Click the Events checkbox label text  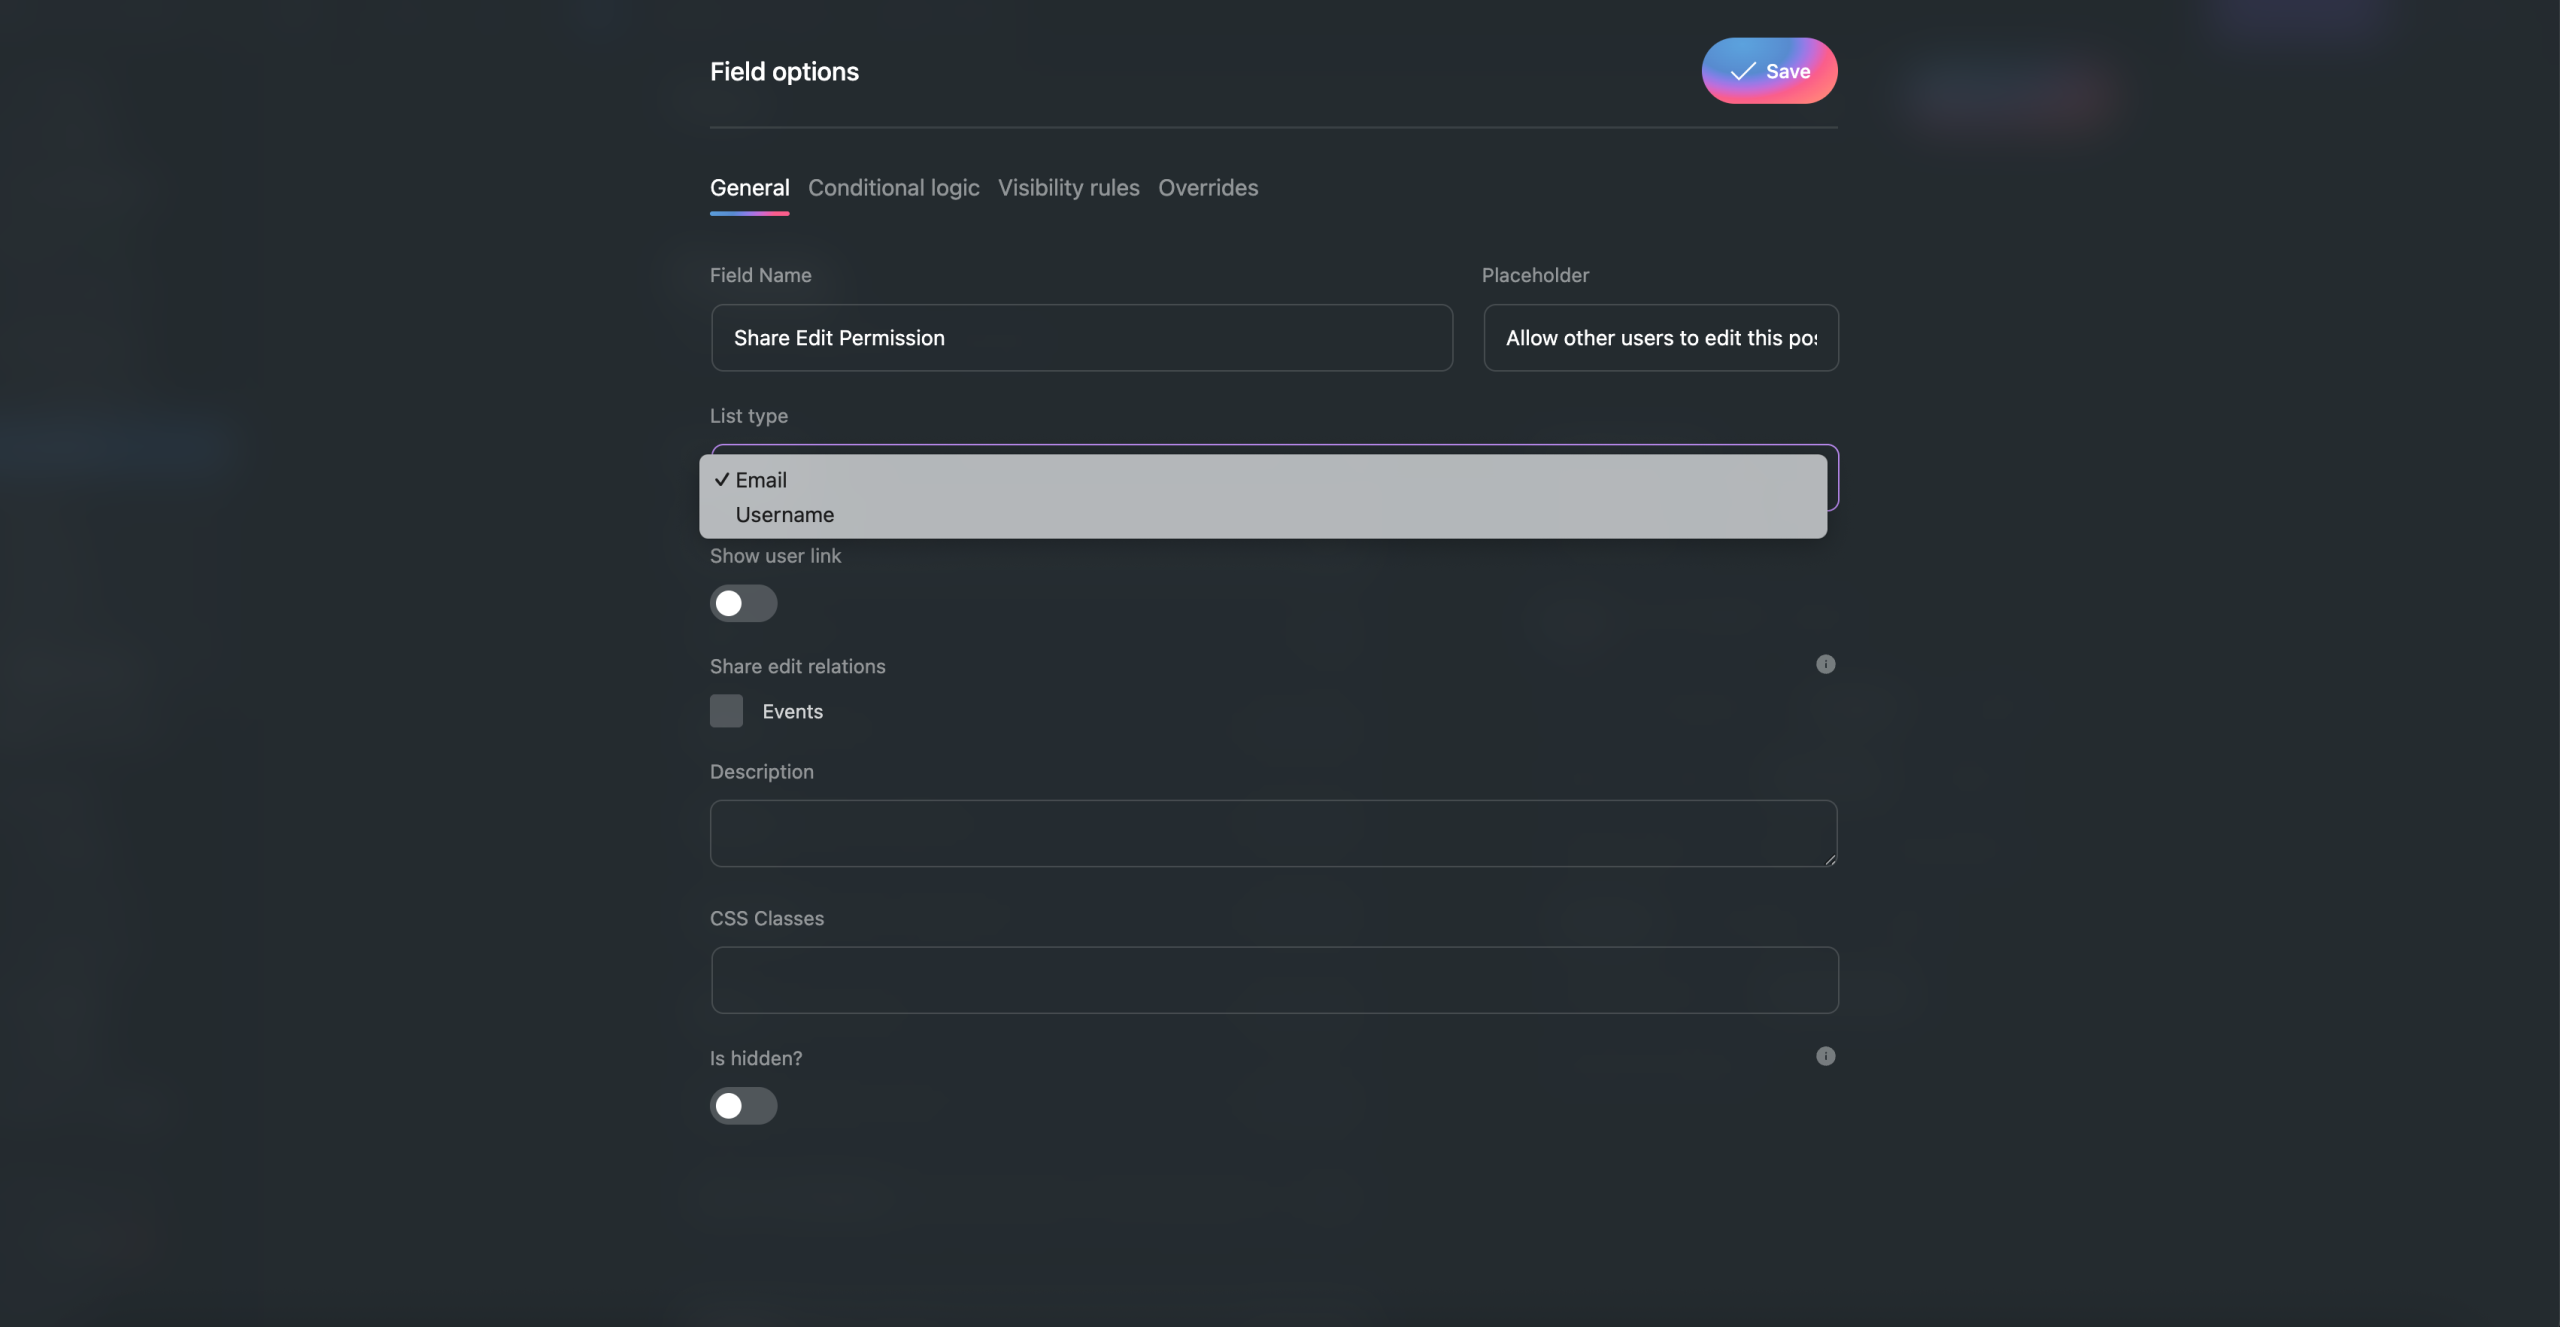pyautogui.click(x=792, y=712)
